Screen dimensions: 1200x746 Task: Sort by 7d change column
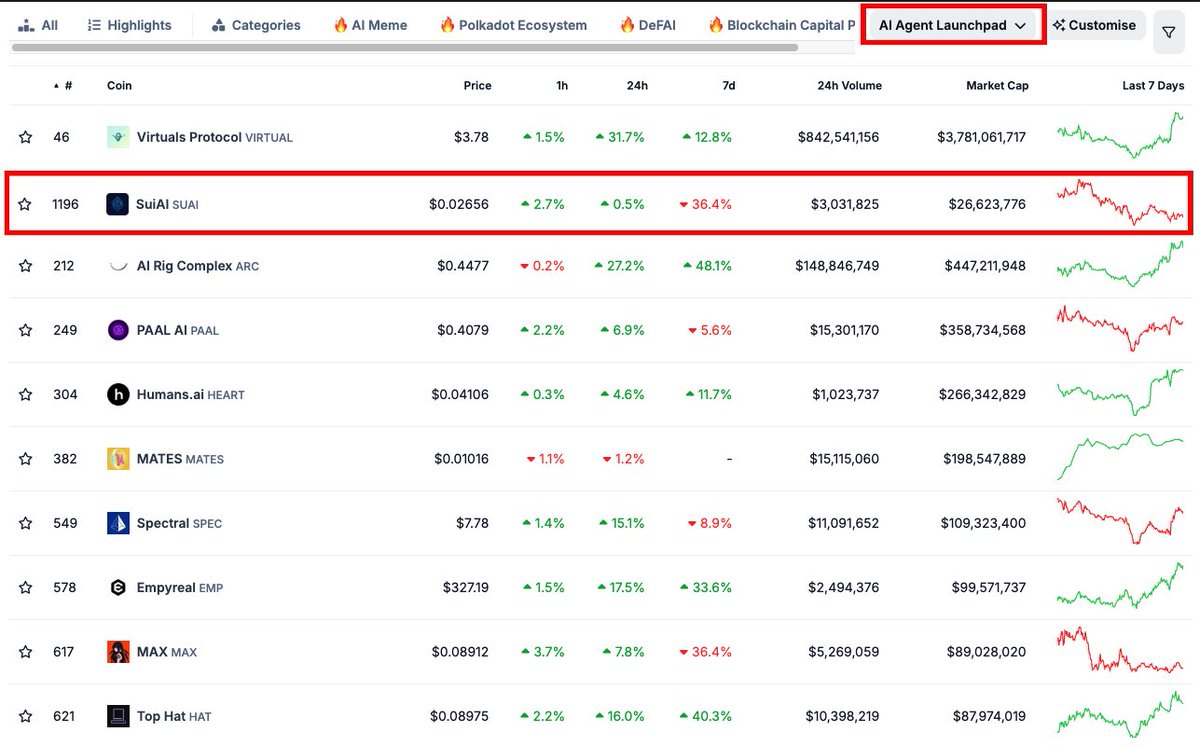tap(728, 86)
